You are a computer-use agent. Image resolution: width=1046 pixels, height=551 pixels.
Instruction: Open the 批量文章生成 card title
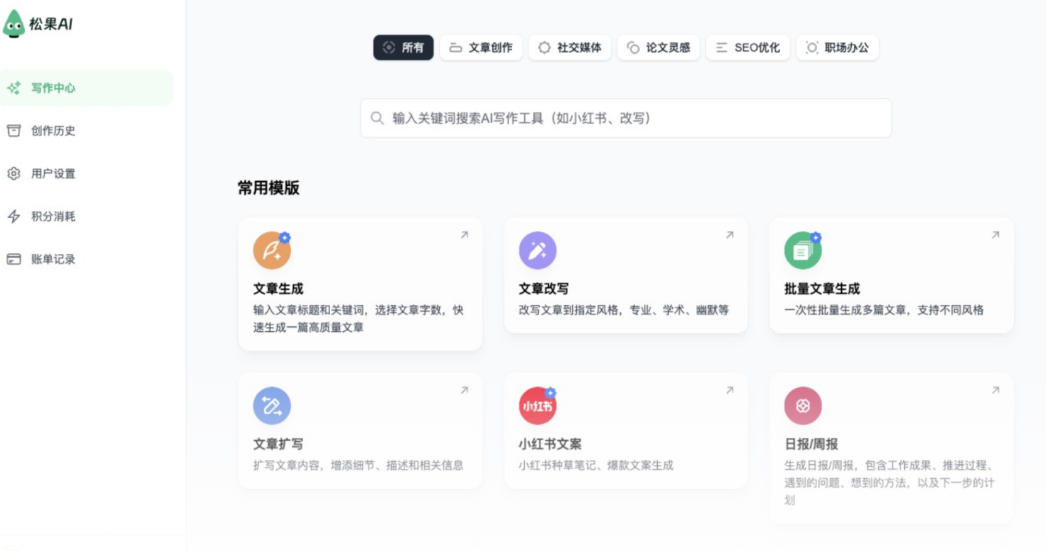pyautogui.click(x=822, y=289)
